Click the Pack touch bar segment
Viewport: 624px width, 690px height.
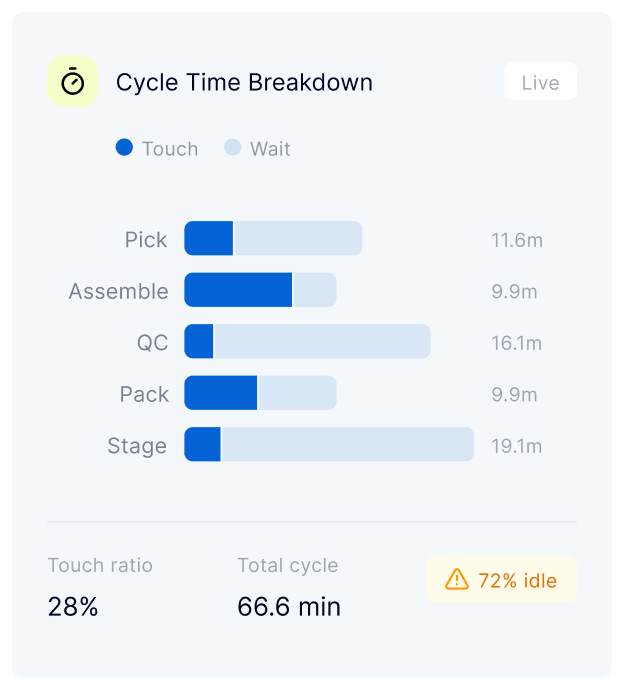pyautogui.click(x=220, y=393)
